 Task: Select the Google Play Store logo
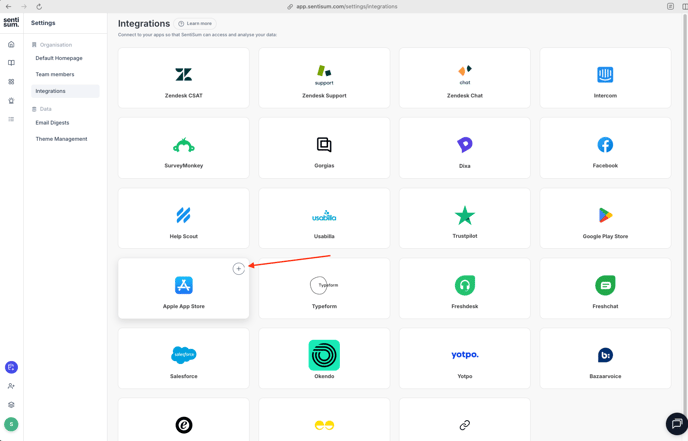pyautogui.click(x=606, y=215)
